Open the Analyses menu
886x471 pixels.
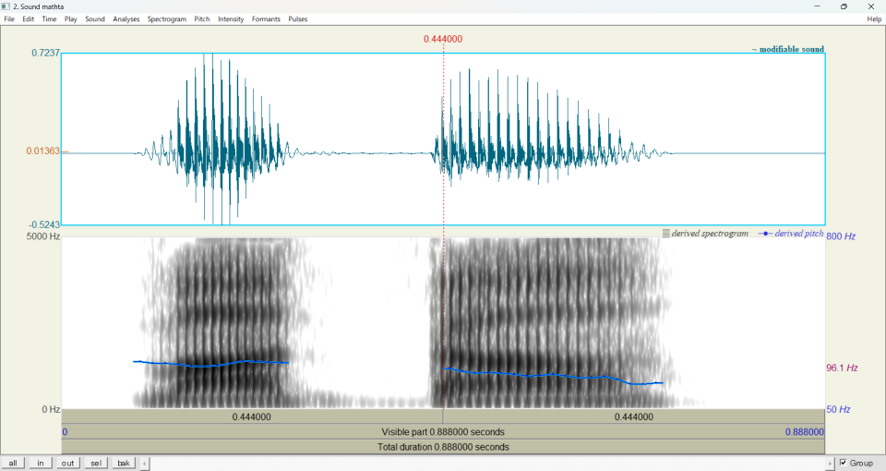point(126,19)
